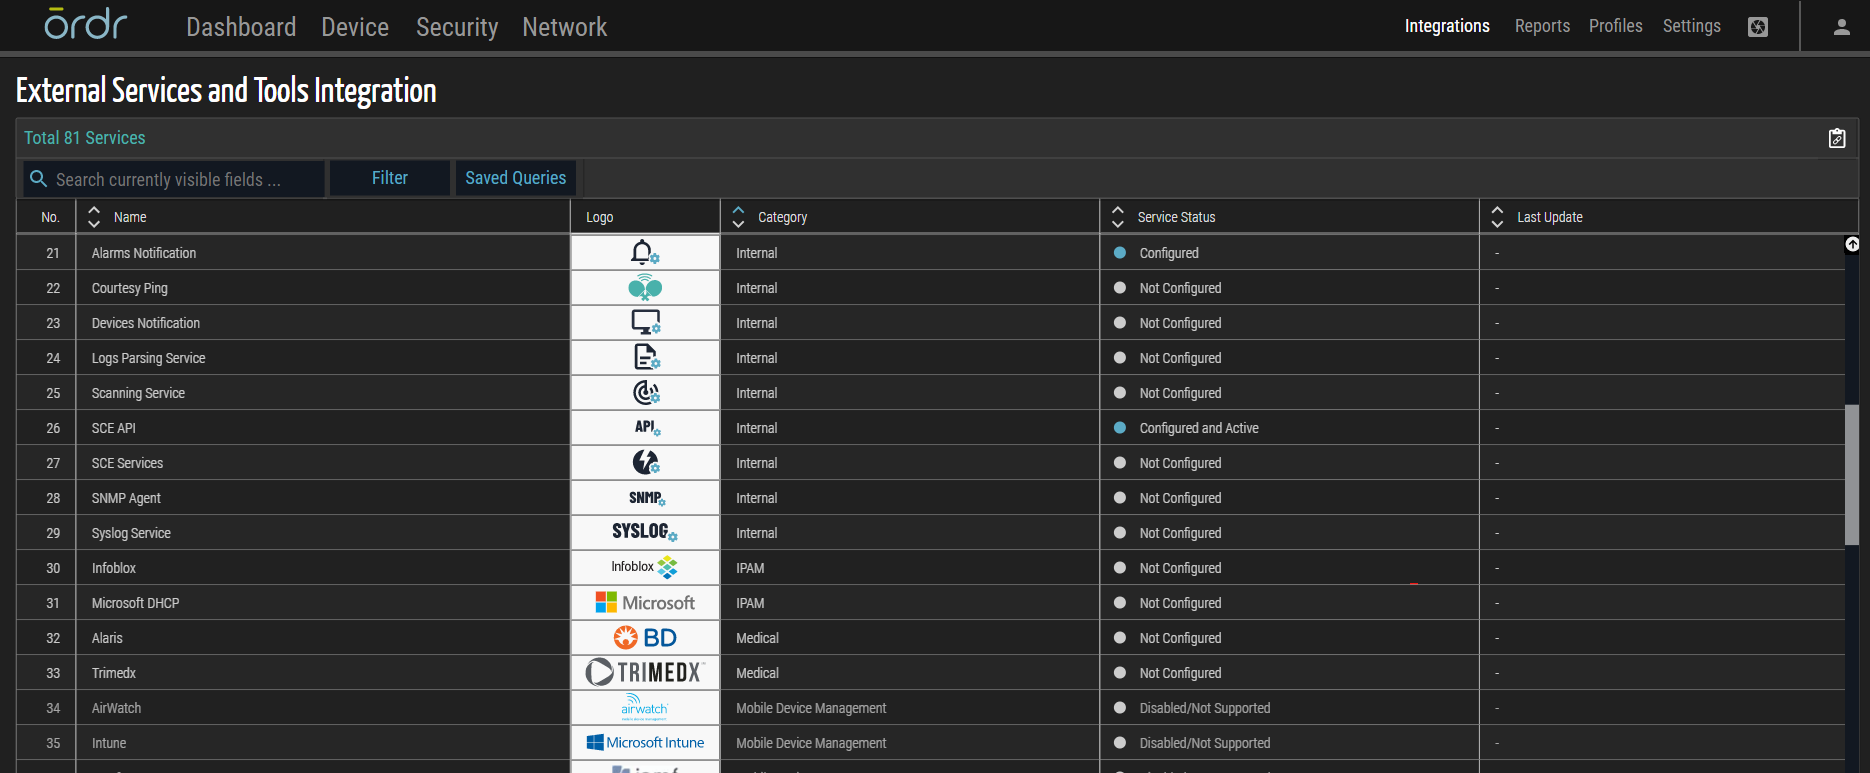
Task: Click the Infoblox Not Configured status dot
Action: coord(1120,568)
